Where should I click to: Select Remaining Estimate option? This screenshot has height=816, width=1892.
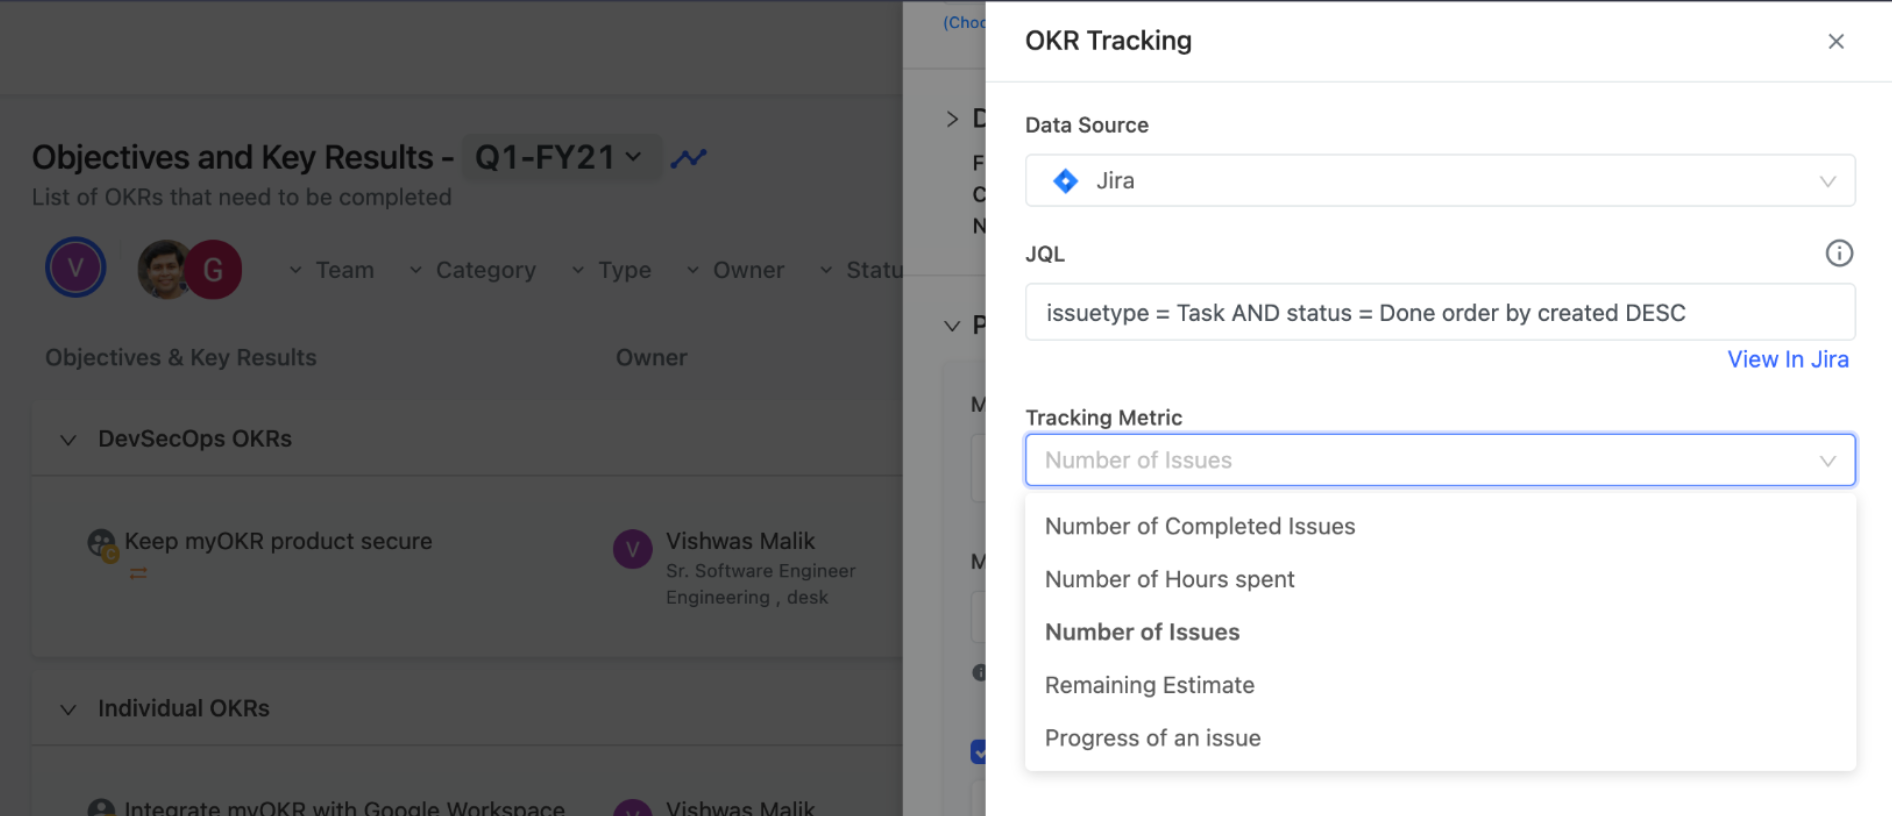click(1440, 685)
